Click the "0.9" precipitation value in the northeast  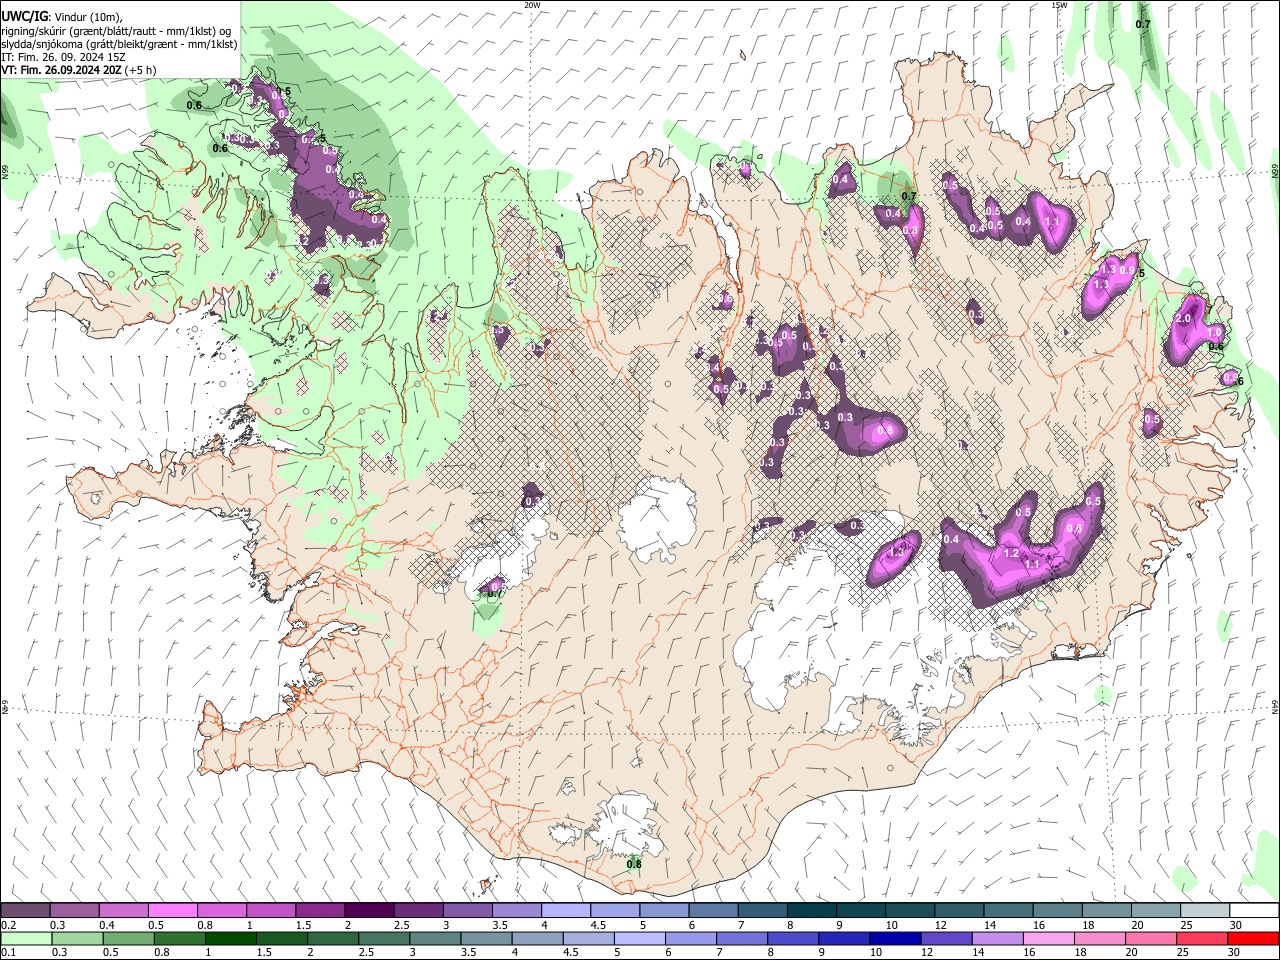1128,271
